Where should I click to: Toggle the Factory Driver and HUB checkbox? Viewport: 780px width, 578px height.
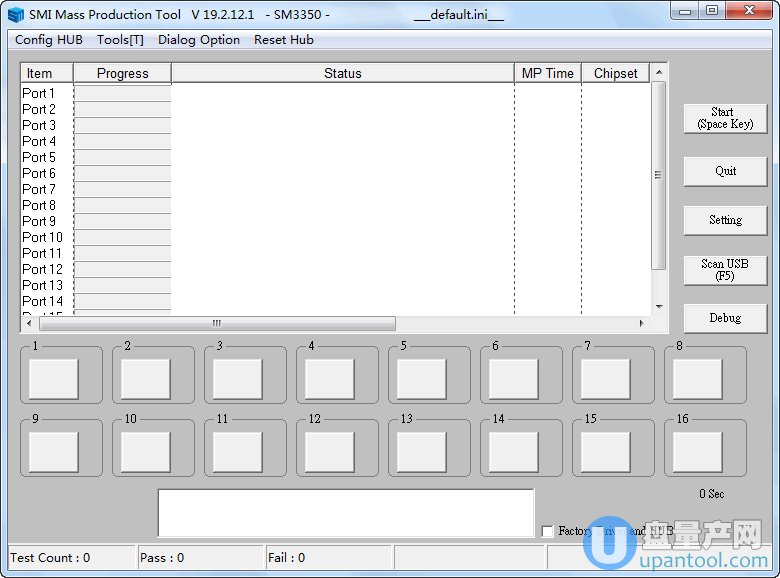click(547, 532)
